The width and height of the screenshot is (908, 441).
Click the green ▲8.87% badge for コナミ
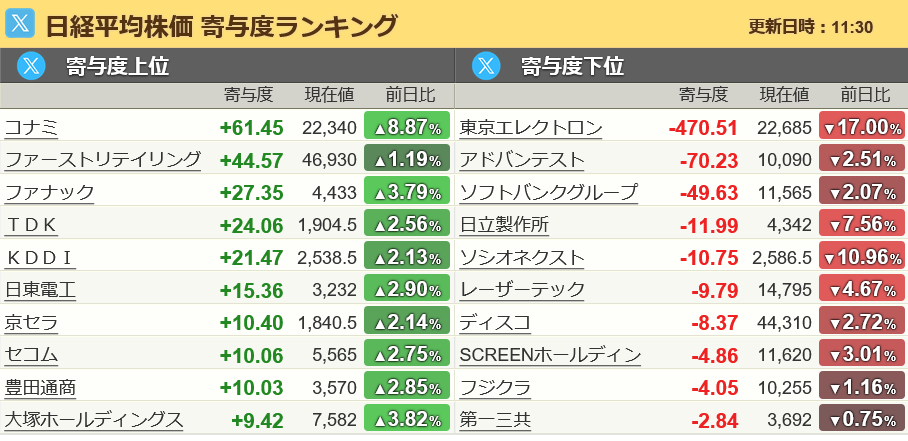(407, 127)
